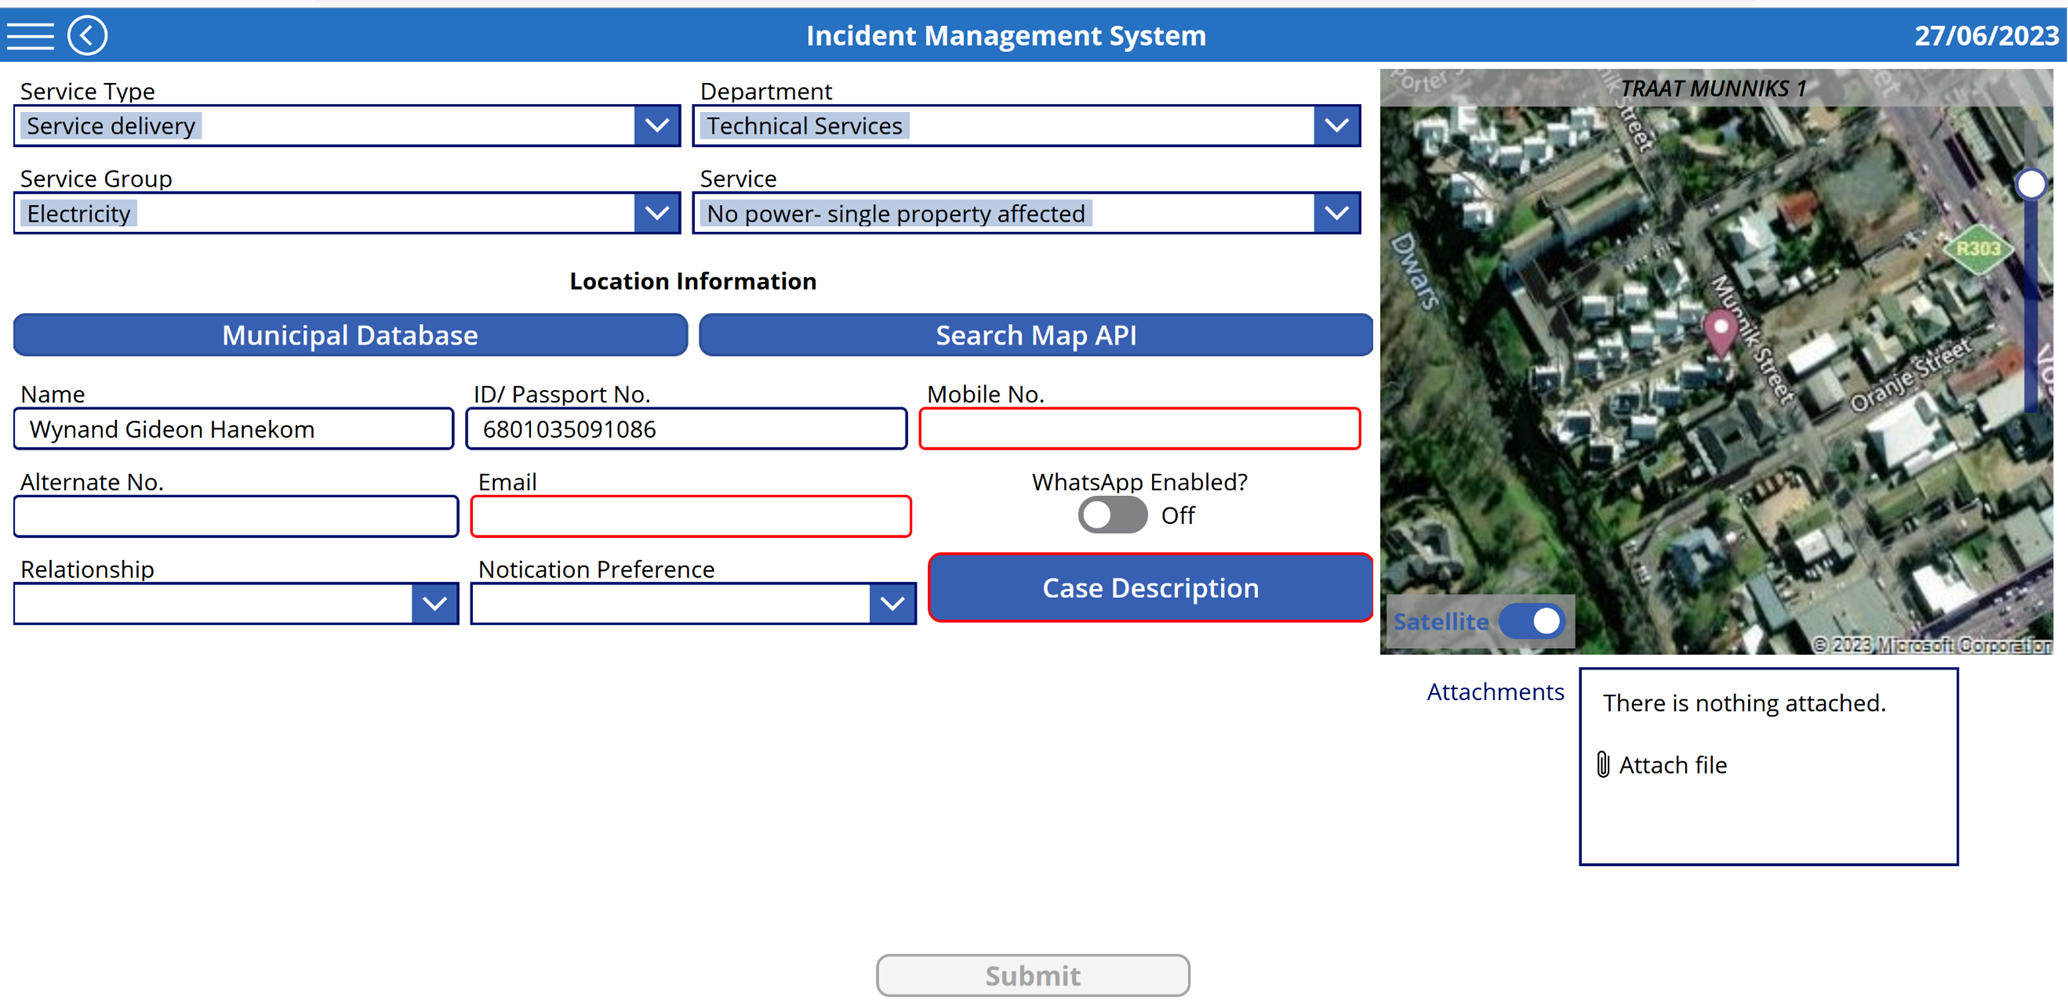
Task: Expand the Service Type dropdown
Action: click(x=657, y=126)
